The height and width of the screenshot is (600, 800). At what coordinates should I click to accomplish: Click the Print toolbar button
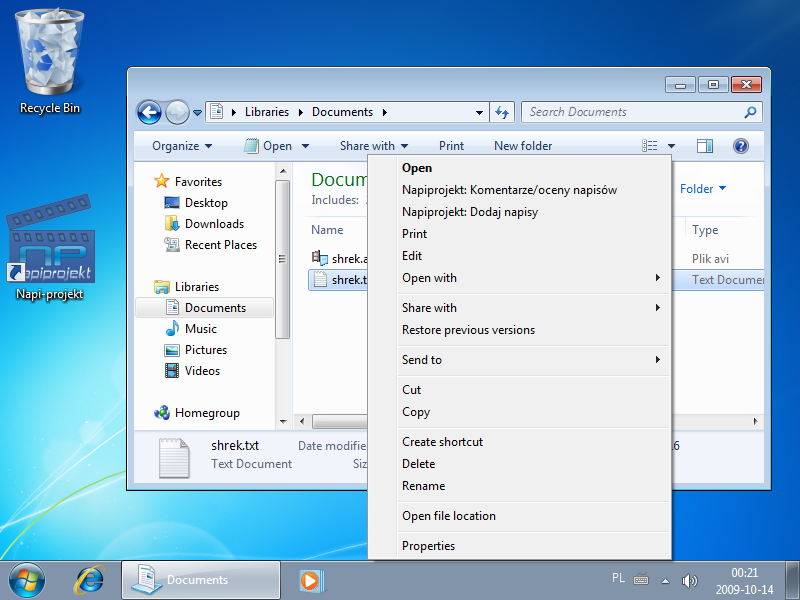coord(451,146)
